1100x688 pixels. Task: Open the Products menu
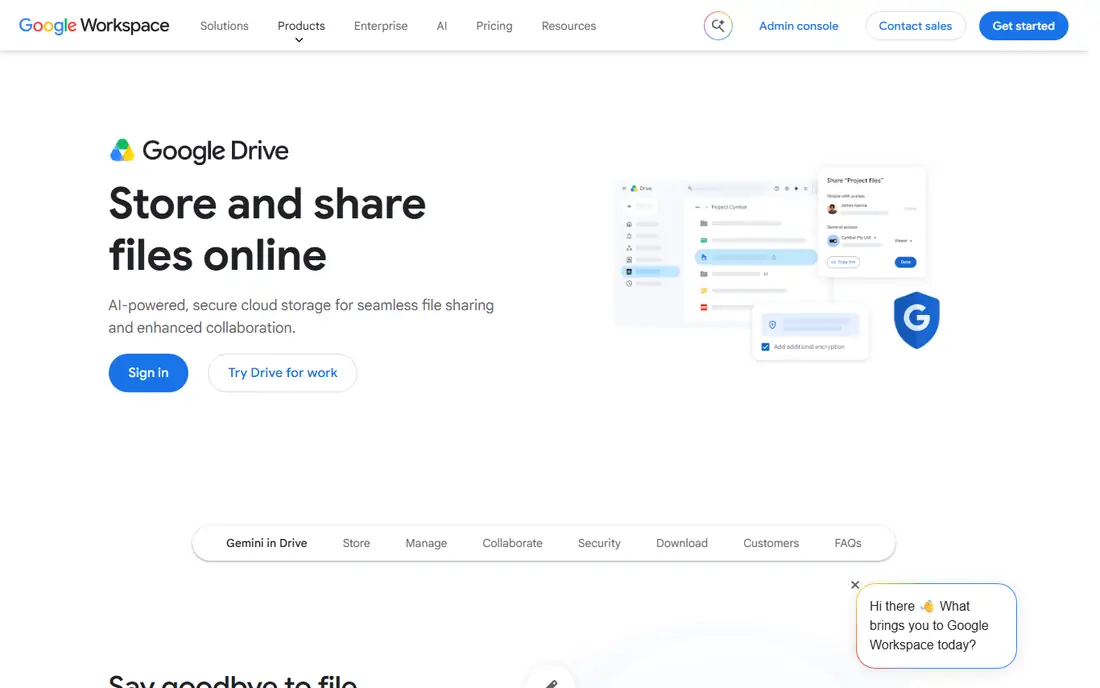click(301, 26)
